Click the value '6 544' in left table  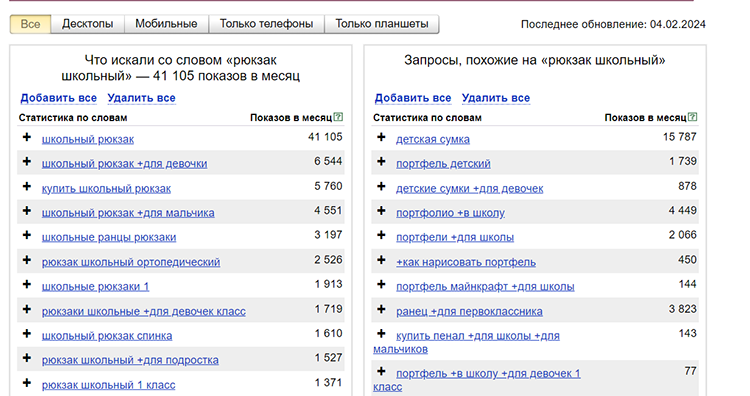coord(328,161)
